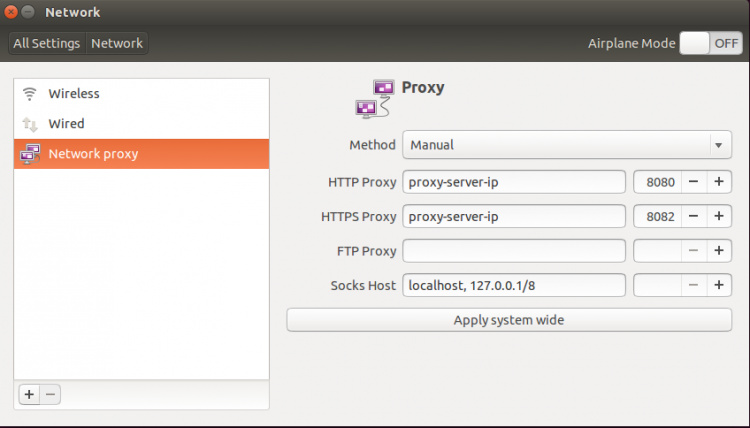This screenshot has width=750, height=428.
Task: Toggle the Airplane Mode switch
Action: [x=710, y=43]
